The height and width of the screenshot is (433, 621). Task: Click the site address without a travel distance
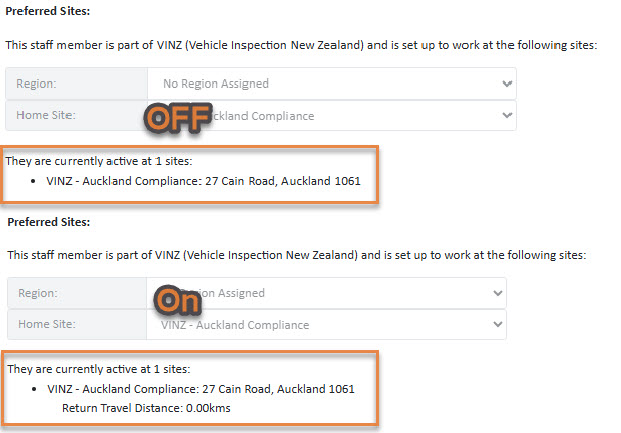pos(203,181)
